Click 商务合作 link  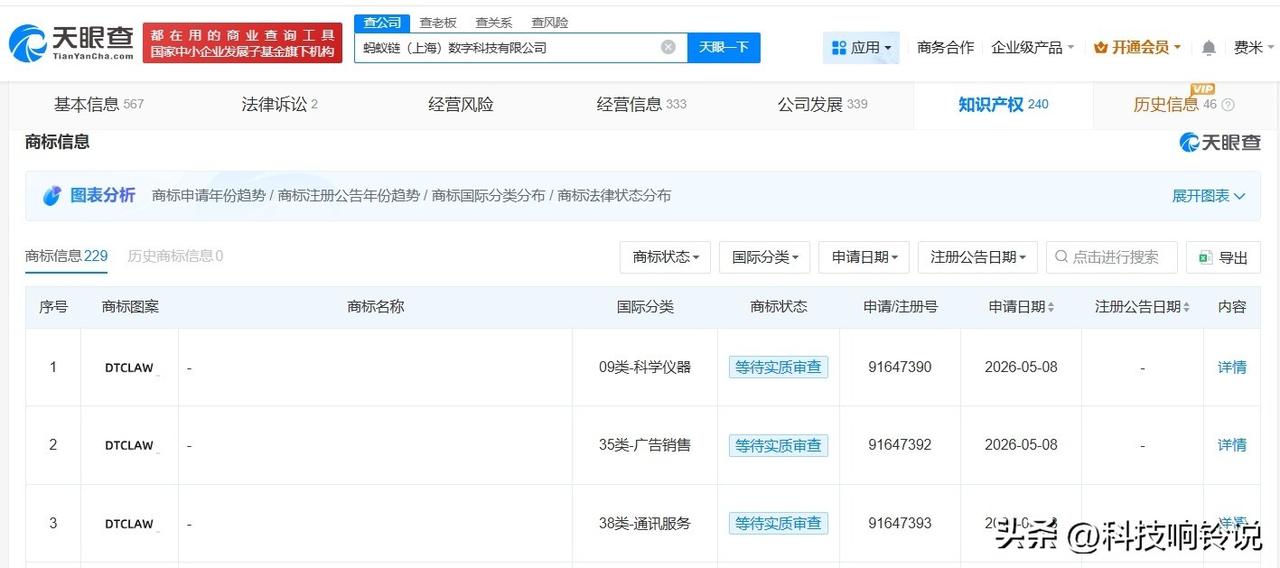tap(945, 47)
